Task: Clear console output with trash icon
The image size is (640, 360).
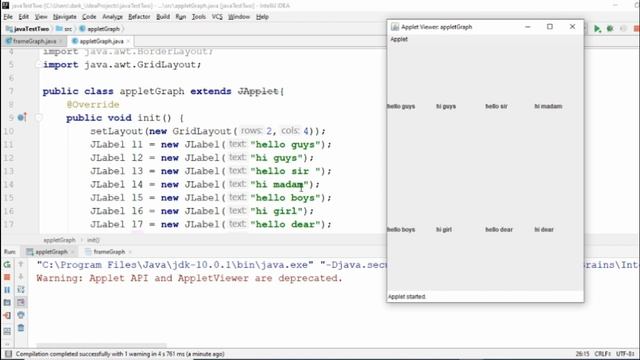Action: [21, 328]
